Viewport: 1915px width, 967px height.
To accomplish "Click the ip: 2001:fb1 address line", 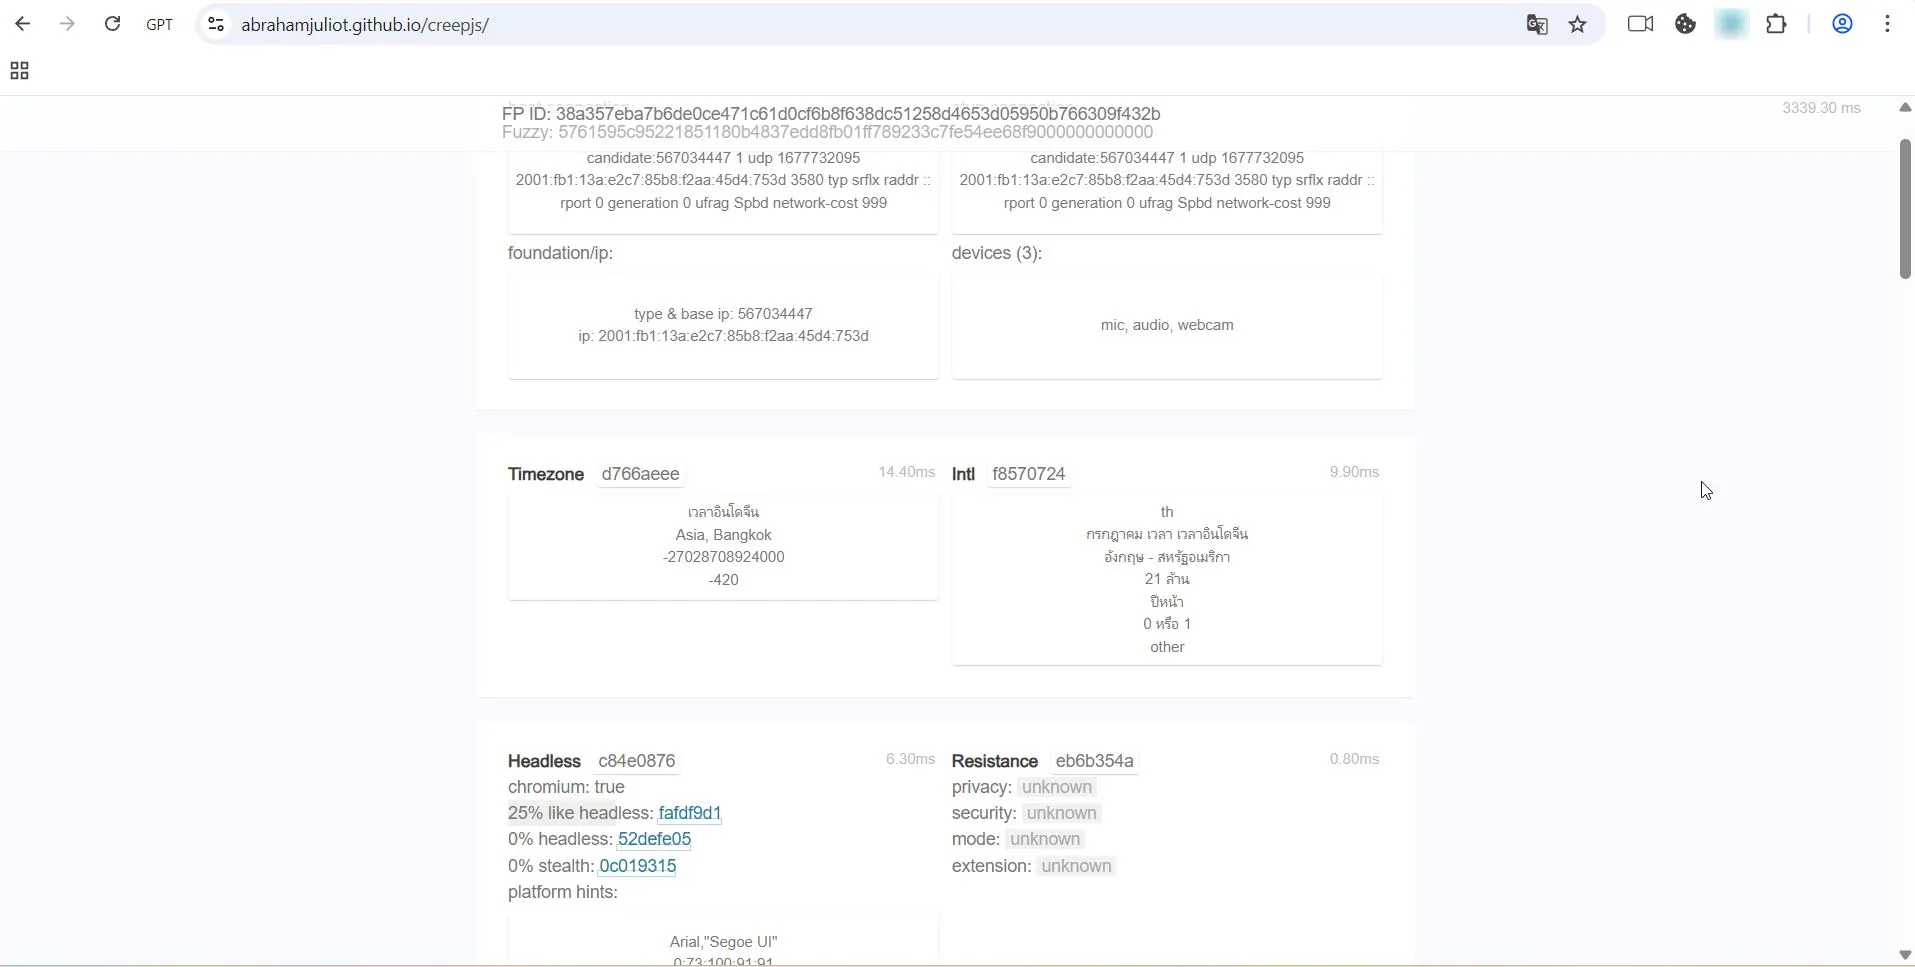I will (x=723, y=336).
